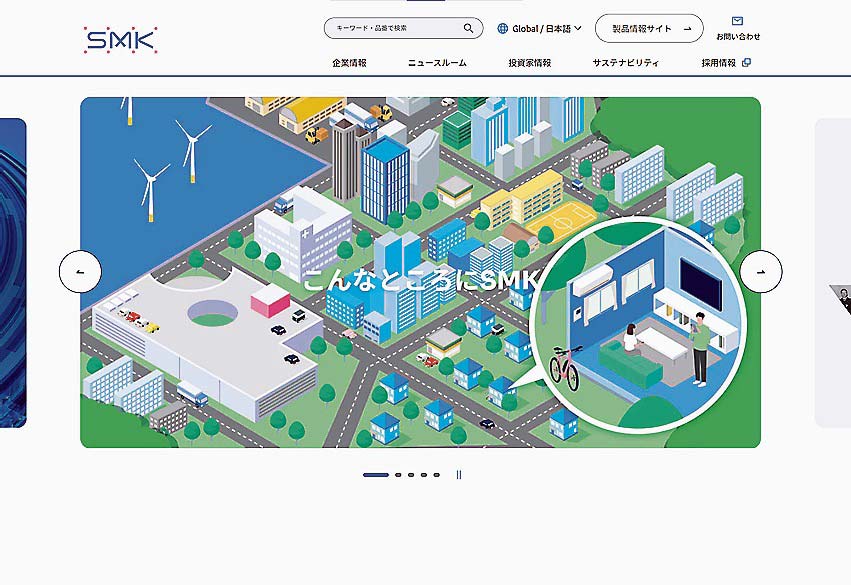The image size is (851, 585).
Task: Click the grey next slide preview
Action: coord(833,273)
